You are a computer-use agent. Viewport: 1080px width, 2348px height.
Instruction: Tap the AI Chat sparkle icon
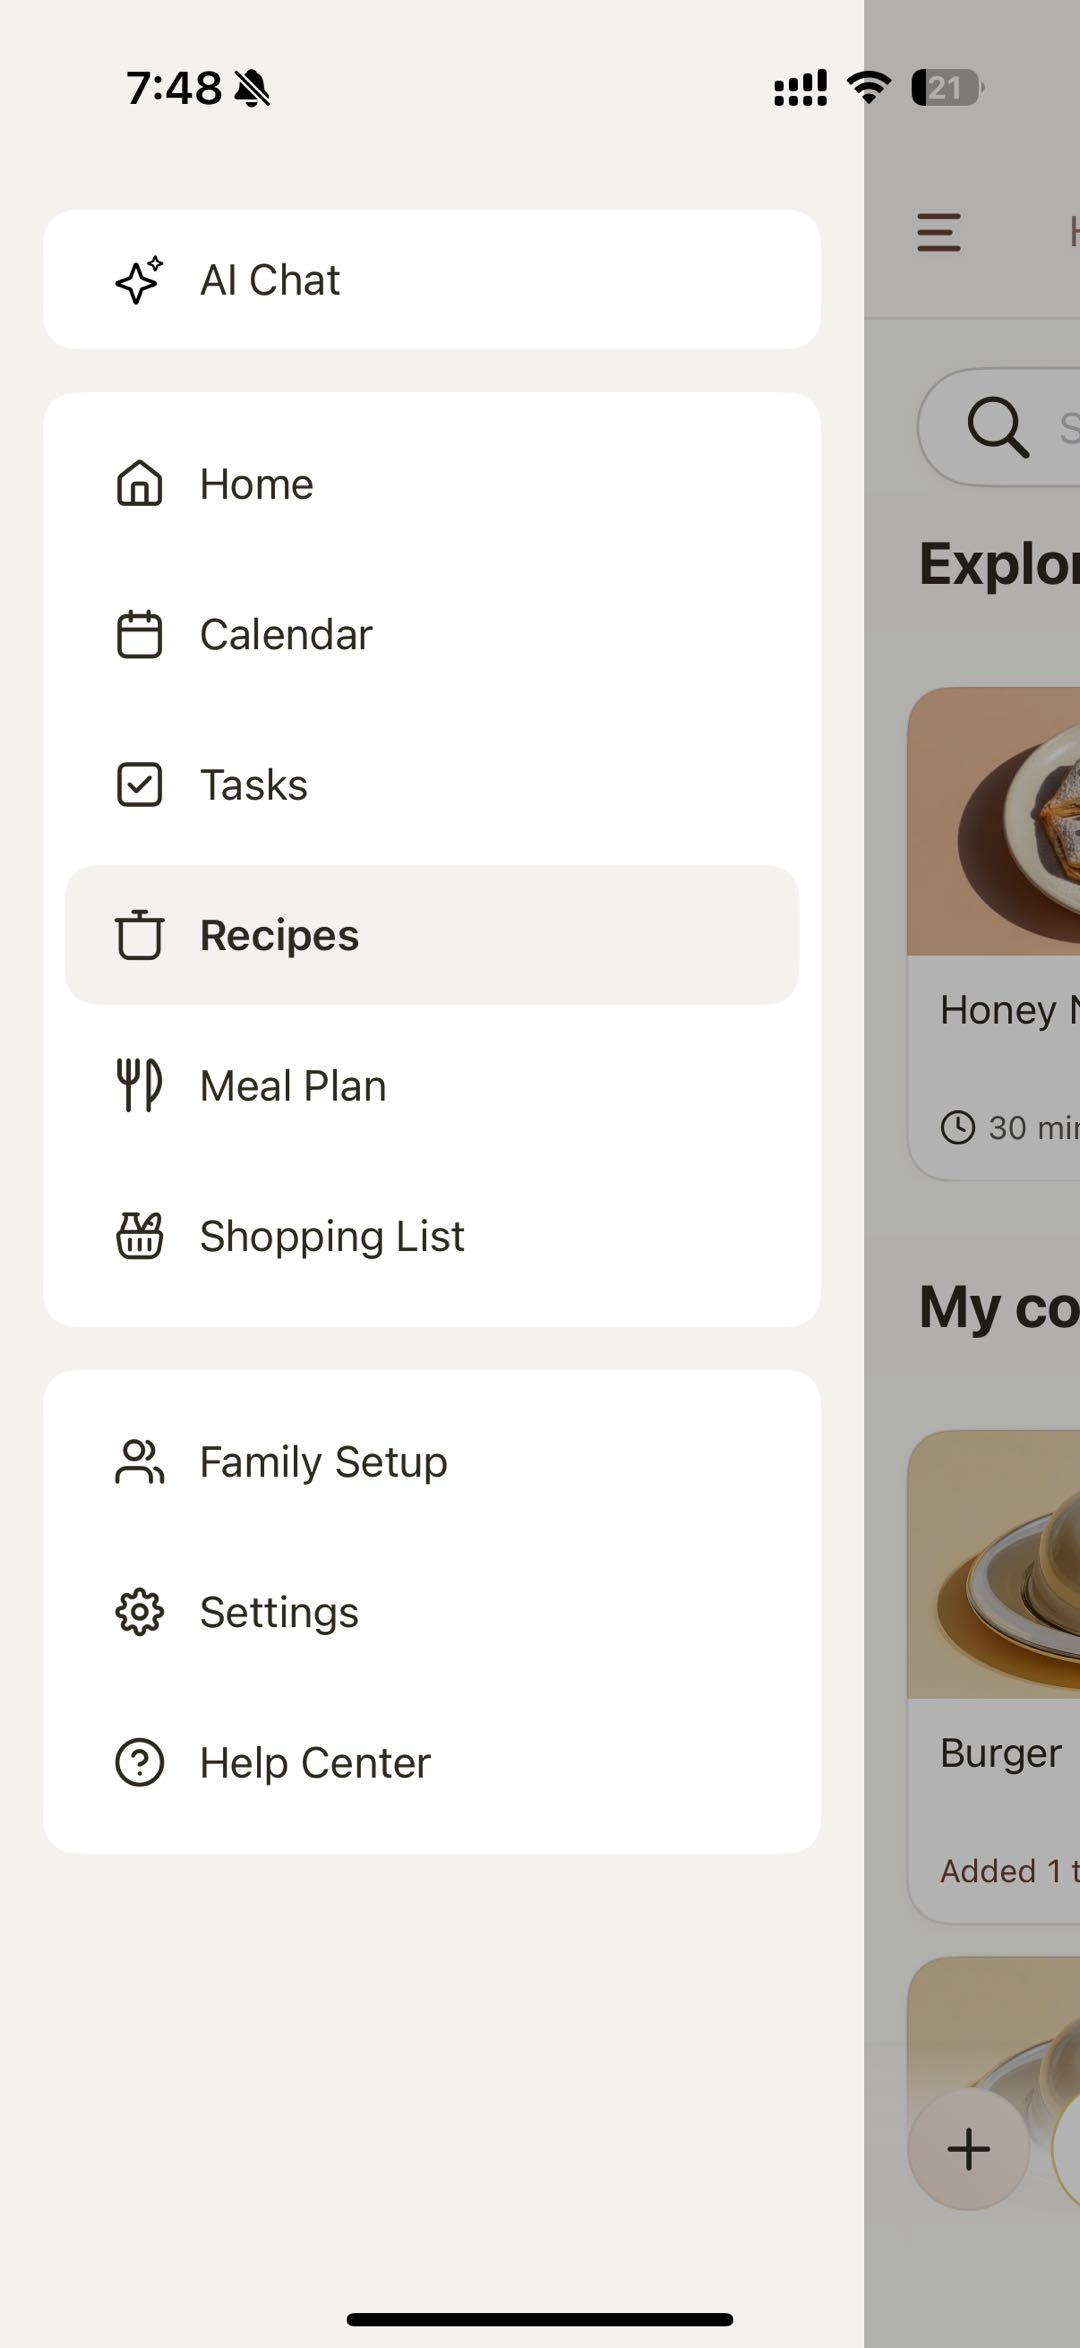[x=139, y=280]
